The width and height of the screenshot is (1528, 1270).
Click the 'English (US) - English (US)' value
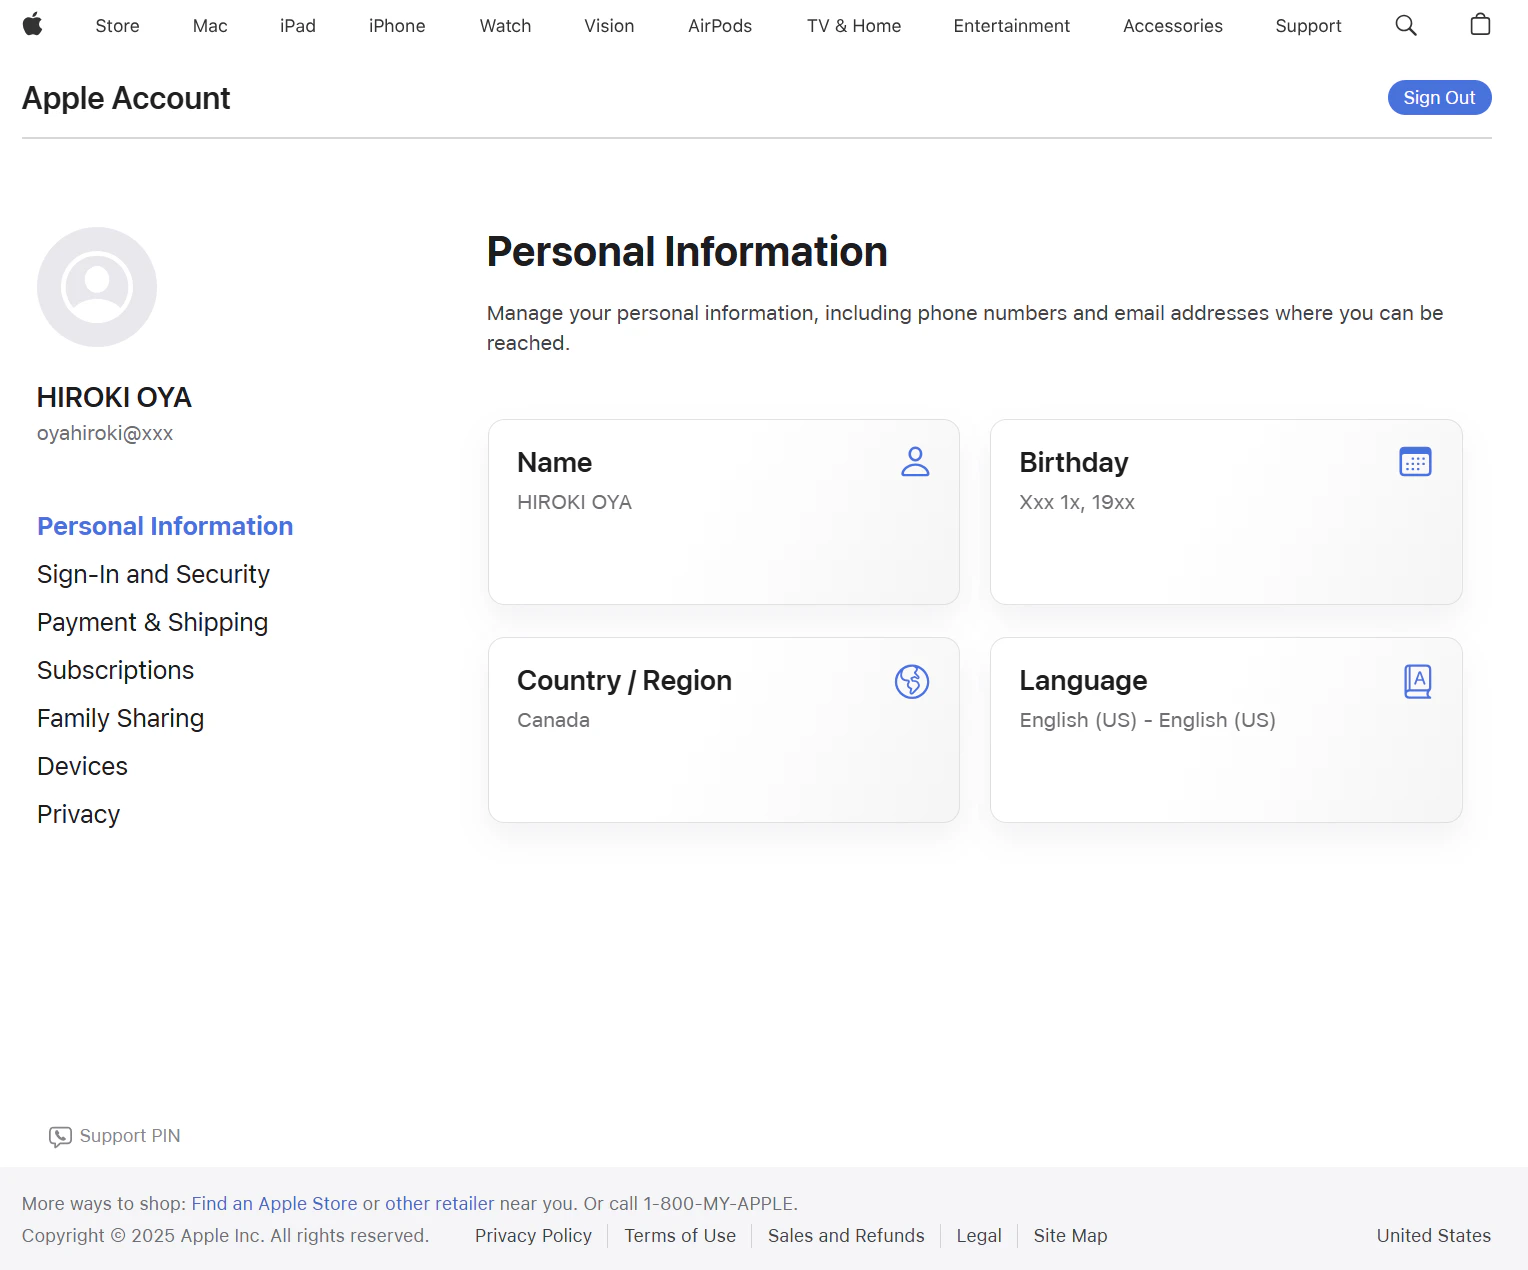(x=1147, y=720)
